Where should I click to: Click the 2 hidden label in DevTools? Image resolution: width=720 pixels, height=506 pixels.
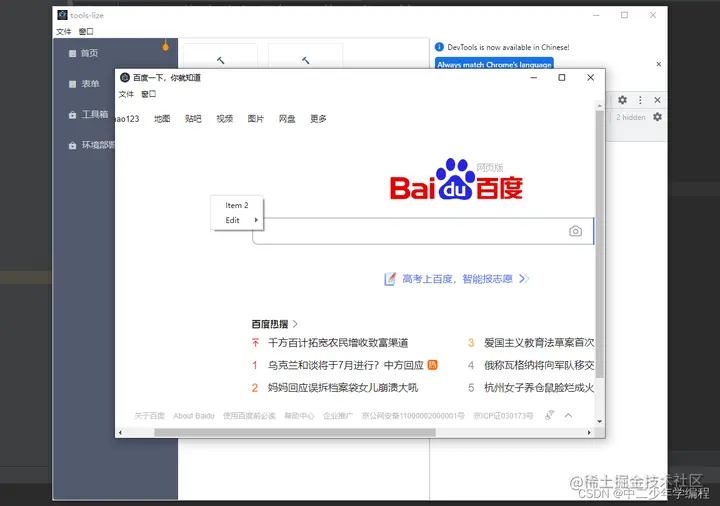(630, 118)
